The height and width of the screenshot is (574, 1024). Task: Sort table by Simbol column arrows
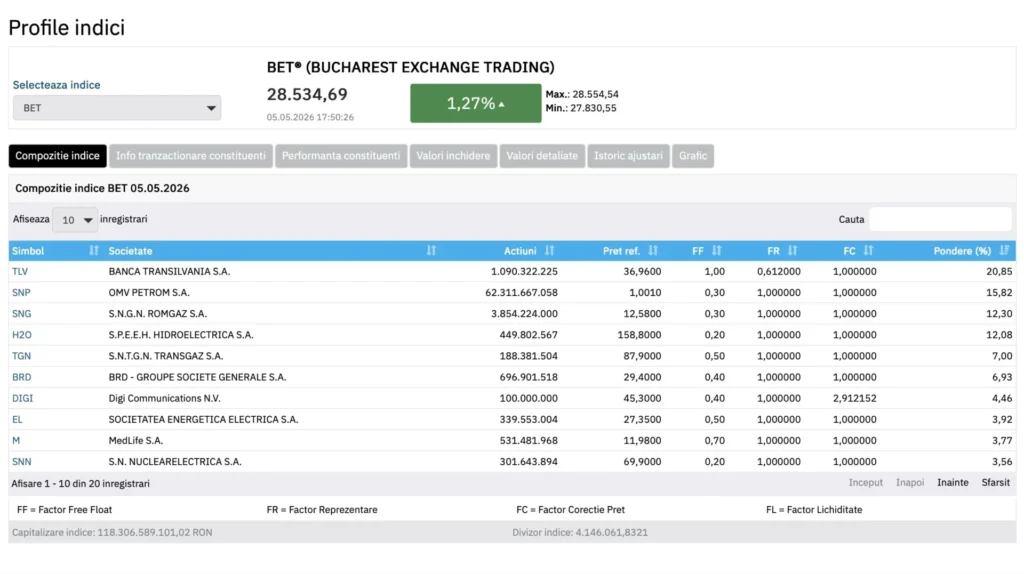94,251
